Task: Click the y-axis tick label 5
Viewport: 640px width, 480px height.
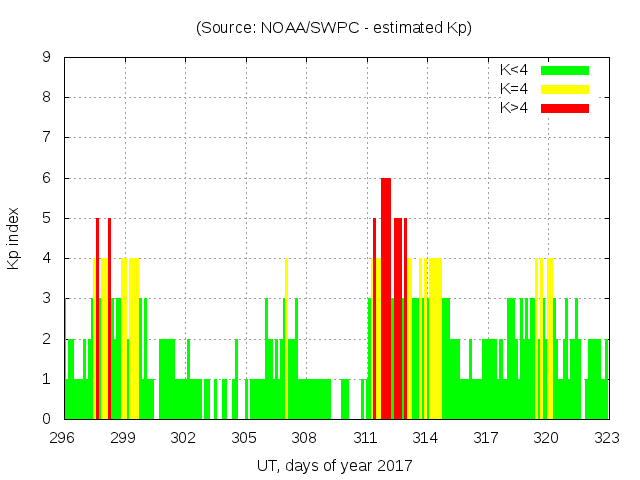Action: coord(47,218)
